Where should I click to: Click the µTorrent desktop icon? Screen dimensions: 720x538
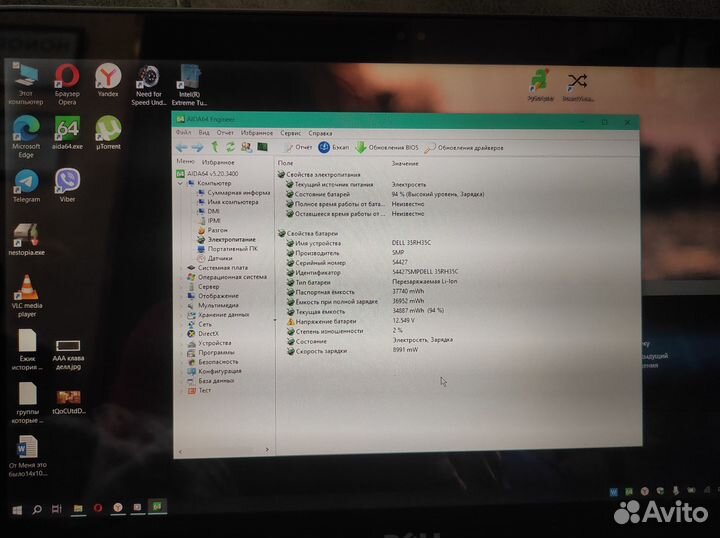(108, 133)
